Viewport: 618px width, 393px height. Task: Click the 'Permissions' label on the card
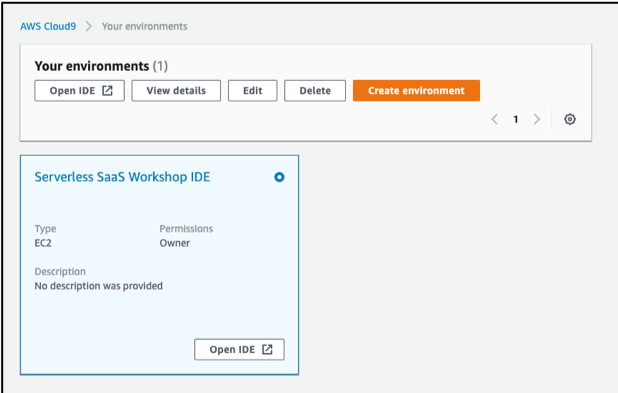pyautogui.click(x=186, y=229)
